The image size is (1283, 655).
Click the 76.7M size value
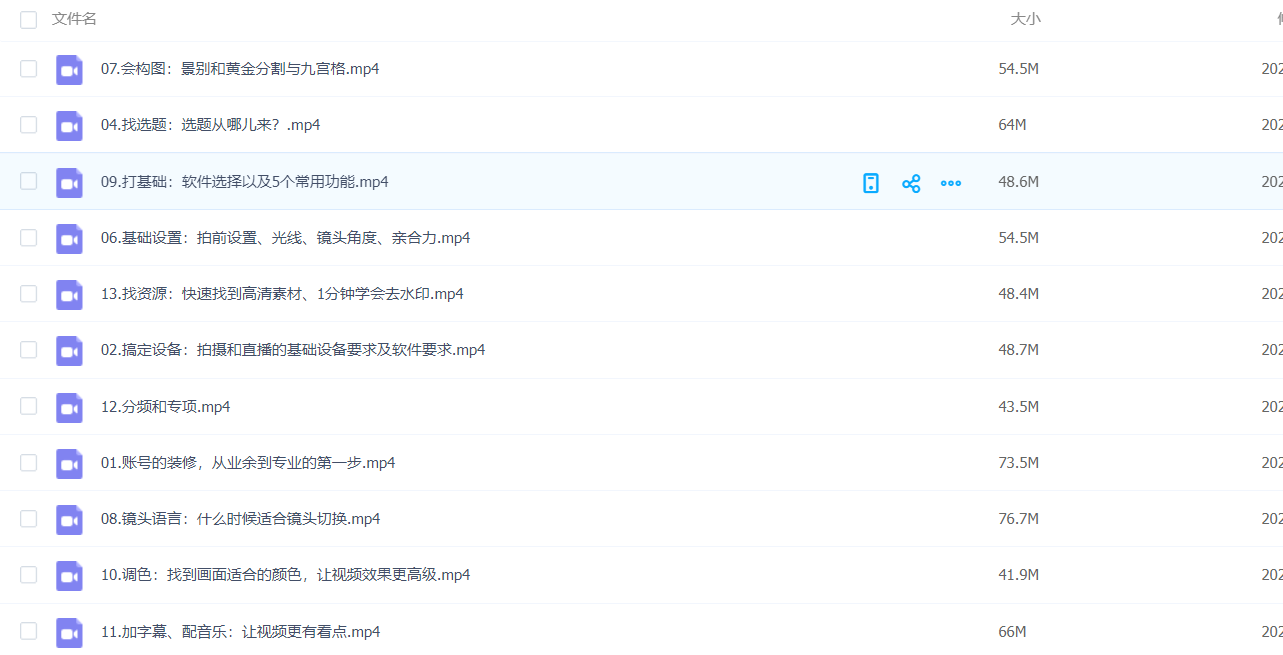click(x=1018, y=519)
